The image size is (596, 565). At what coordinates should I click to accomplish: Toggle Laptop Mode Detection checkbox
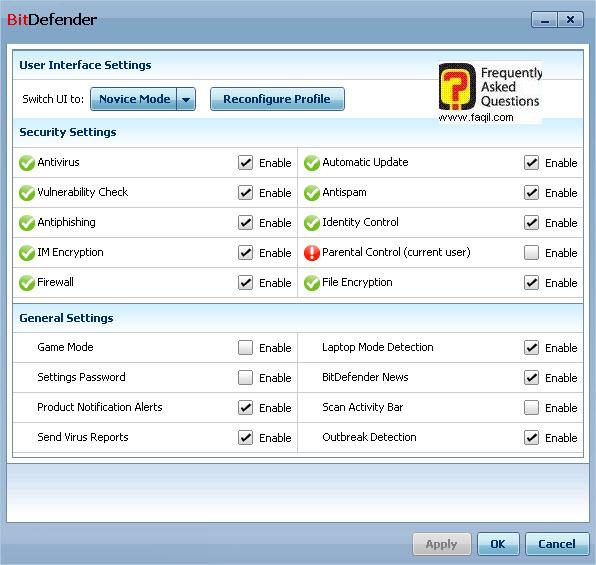[531, 348]
